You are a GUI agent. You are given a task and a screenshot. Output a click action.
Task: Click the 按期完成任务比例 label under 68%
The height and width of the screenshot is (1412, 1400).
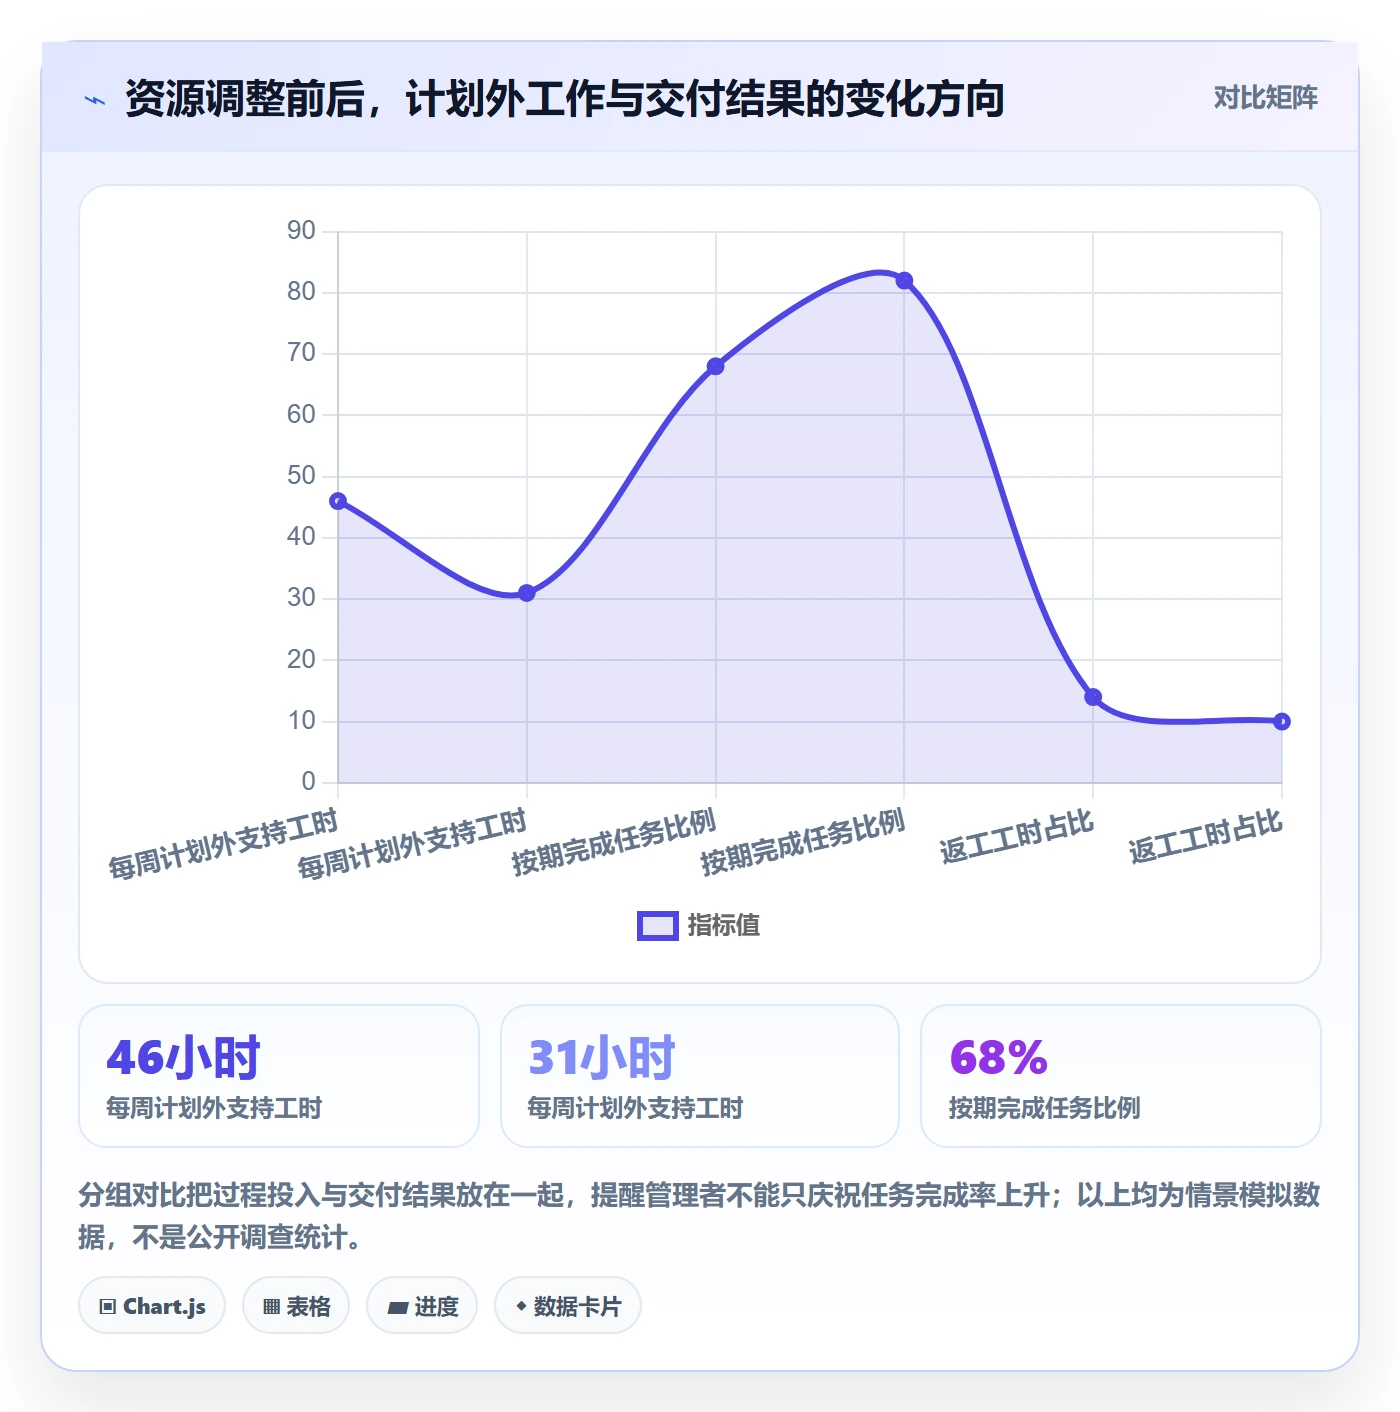point(1044,1108)
